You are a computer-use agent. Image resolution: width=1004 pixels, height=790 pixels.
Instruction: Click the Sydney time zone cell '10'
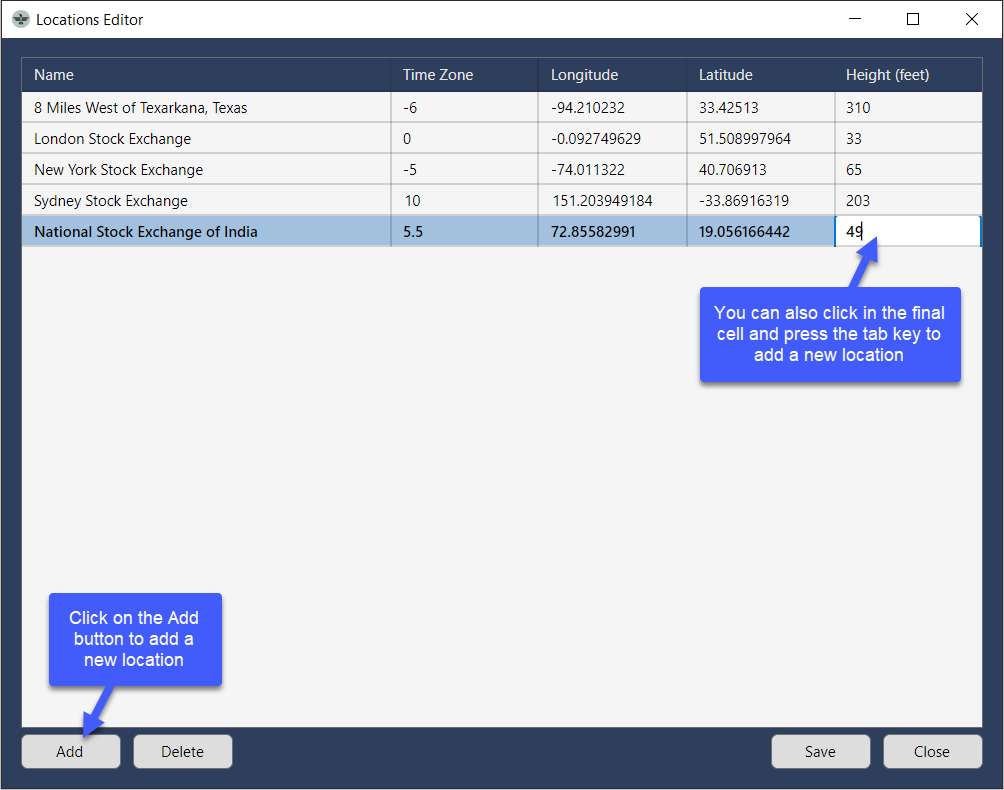(464, 200)
